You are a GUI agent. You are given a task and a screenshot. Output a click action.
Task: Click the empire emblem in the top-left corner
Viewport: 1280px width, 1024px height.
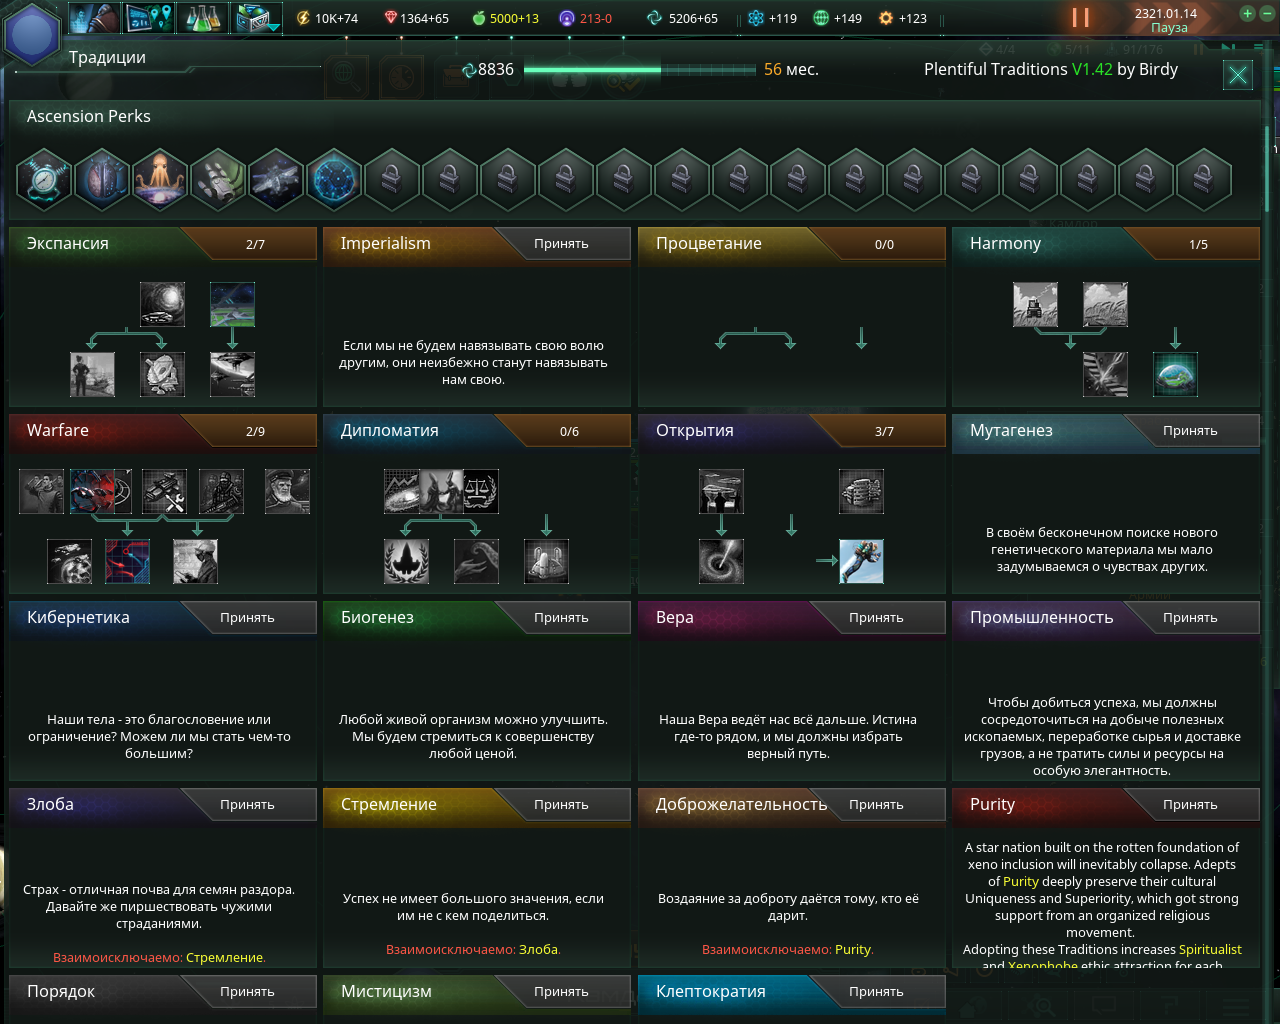point(32,34)
